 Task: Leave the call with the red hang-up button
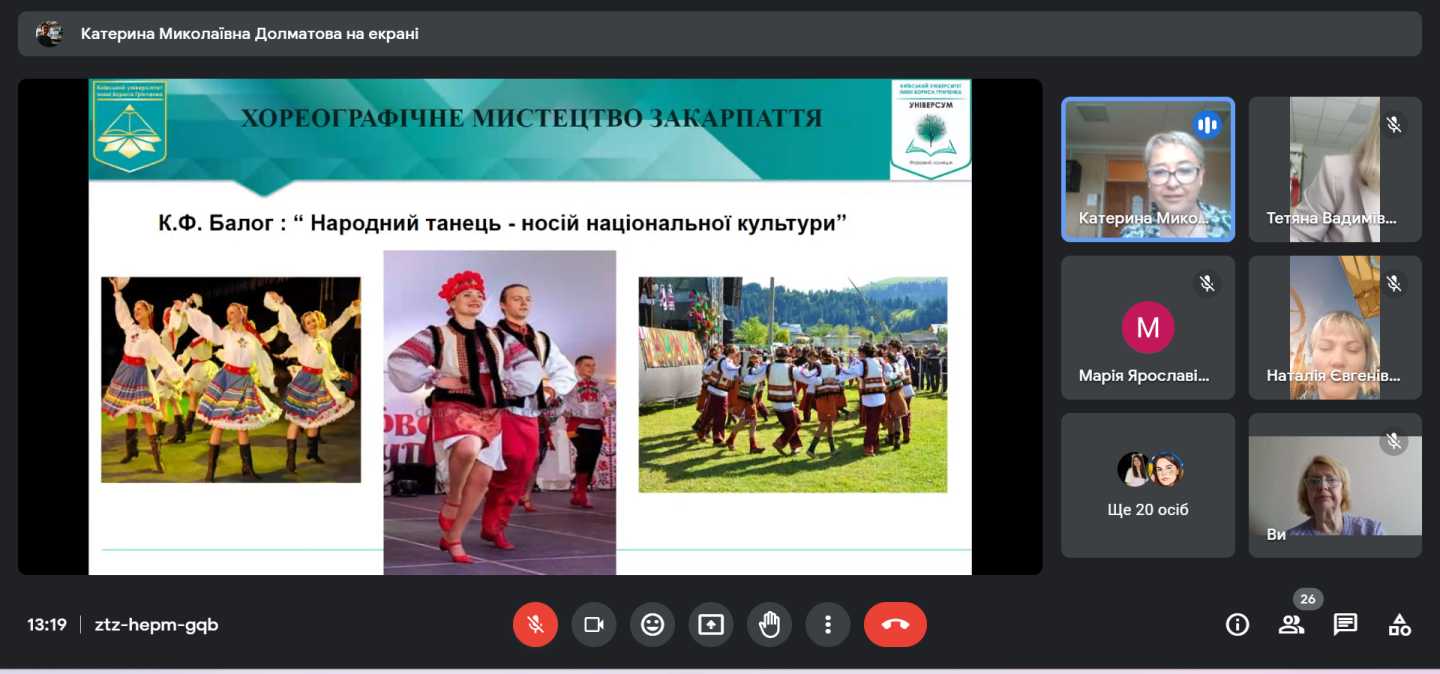(x=895, y=625)
